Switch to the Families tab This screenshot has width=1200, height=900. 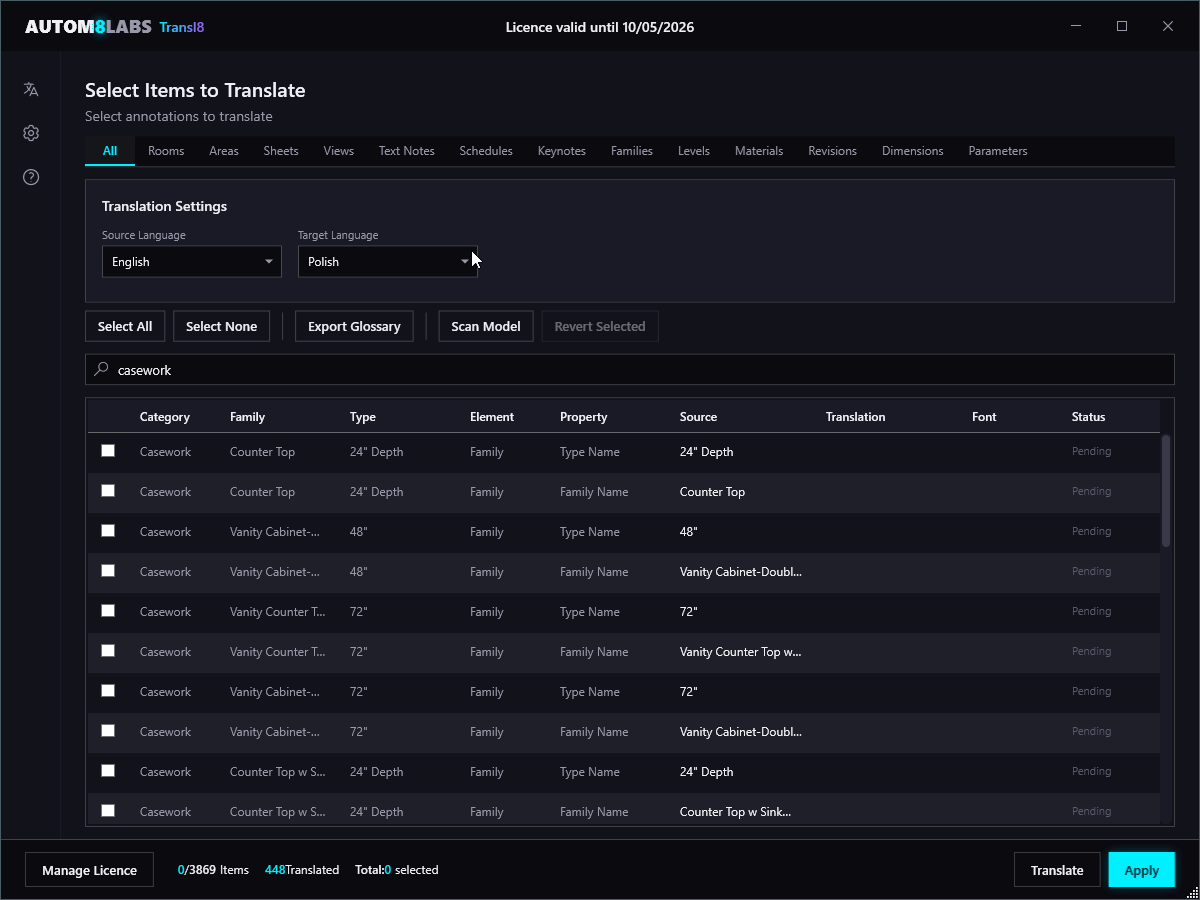pos(632,151)
